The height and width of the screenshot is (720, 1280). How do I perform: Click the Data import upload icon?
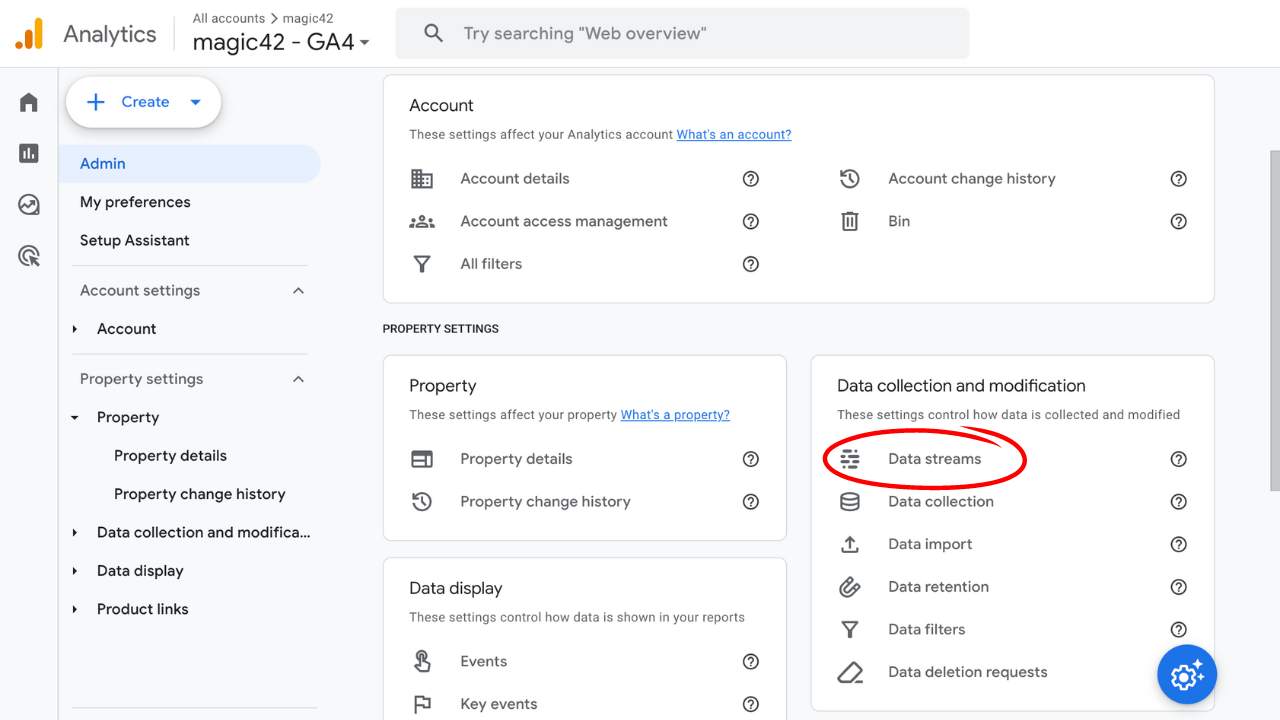click(x=850, y=544)
